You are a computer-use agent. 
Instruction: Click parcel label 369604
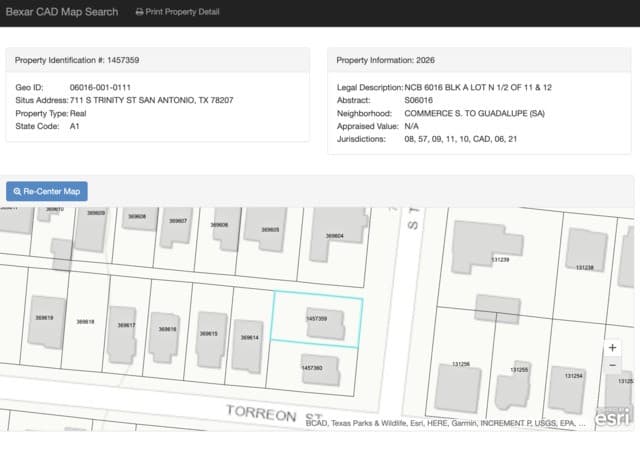click(x=335, y=236)
